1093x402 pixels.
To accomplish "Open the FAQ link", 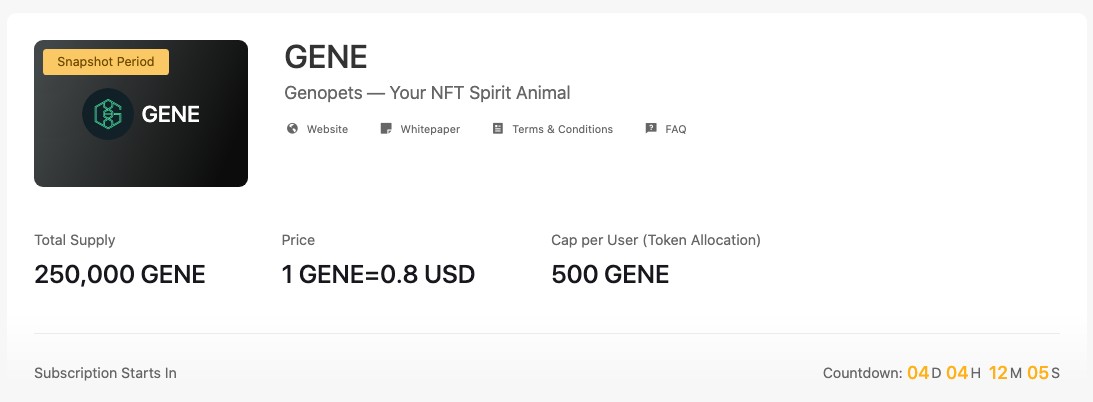I will (x=675, y=129).
